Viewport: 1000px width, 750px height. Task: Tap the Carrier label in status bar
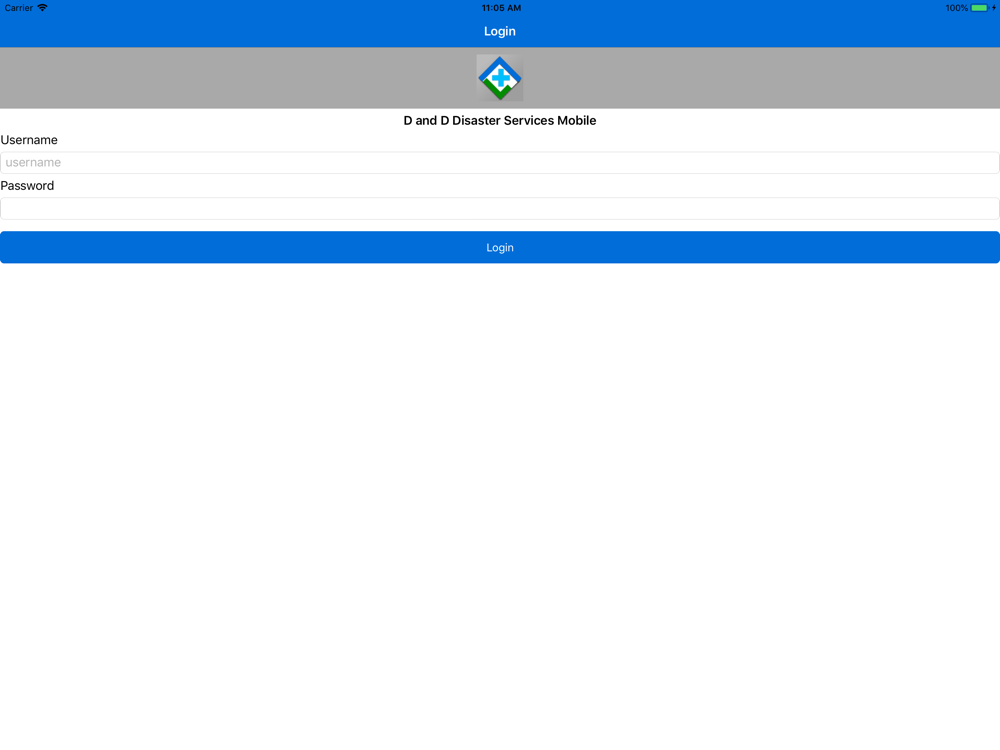(x=18, y=8)
